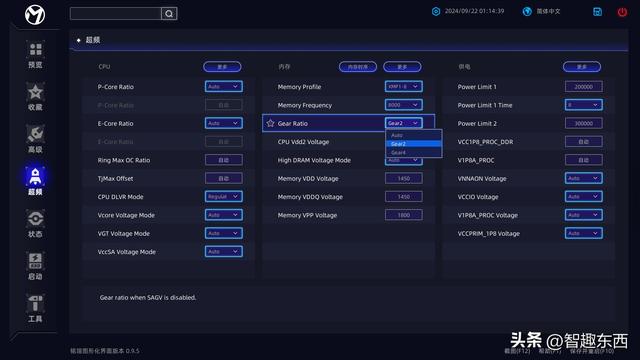Image resolution: width=640 pixels, height=360 pixels.
Task: Open the Memory Frequency dropdown
Action: (x=404, y=105)
